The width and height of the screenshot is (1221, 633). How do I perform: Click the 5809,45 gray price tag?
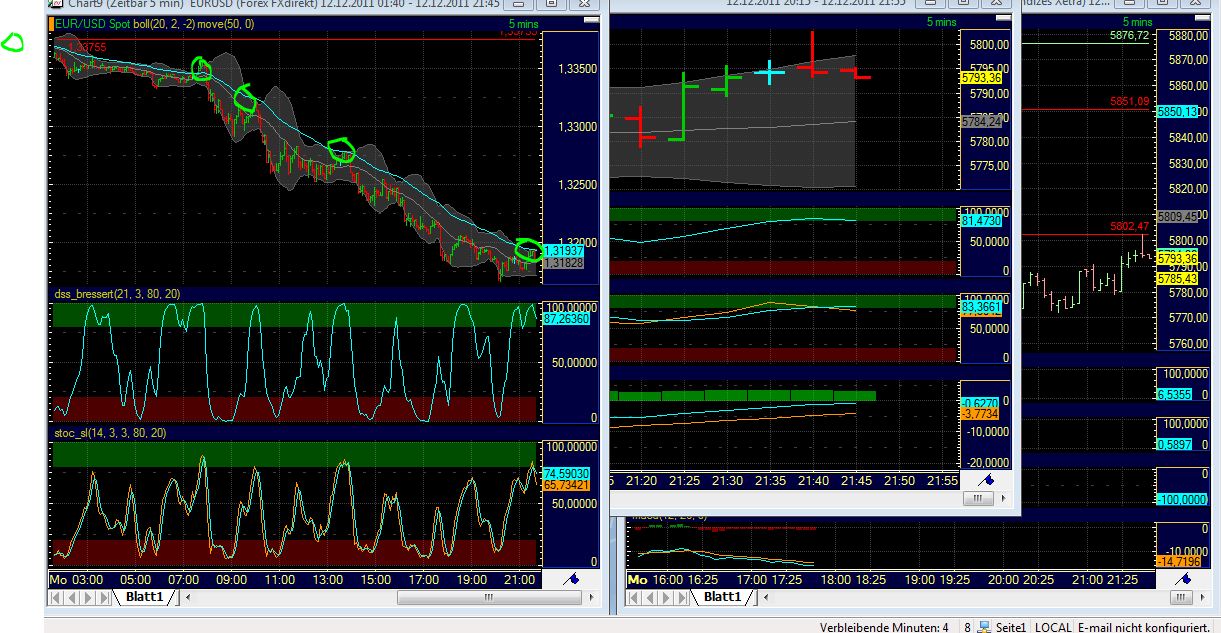click(1176, 216)
